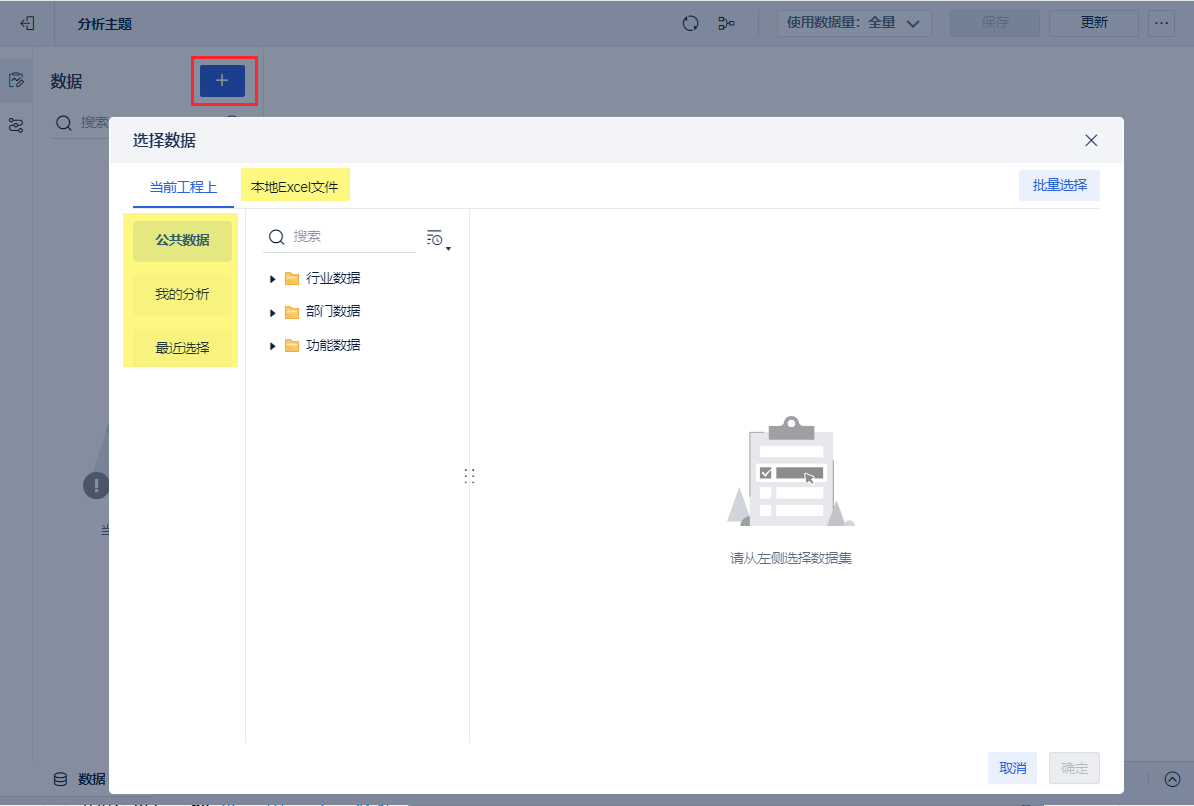Select the data edit sidebar icon
This screenshot has width=1194, height=806.
pyautogui.click(x=16, y=80)
